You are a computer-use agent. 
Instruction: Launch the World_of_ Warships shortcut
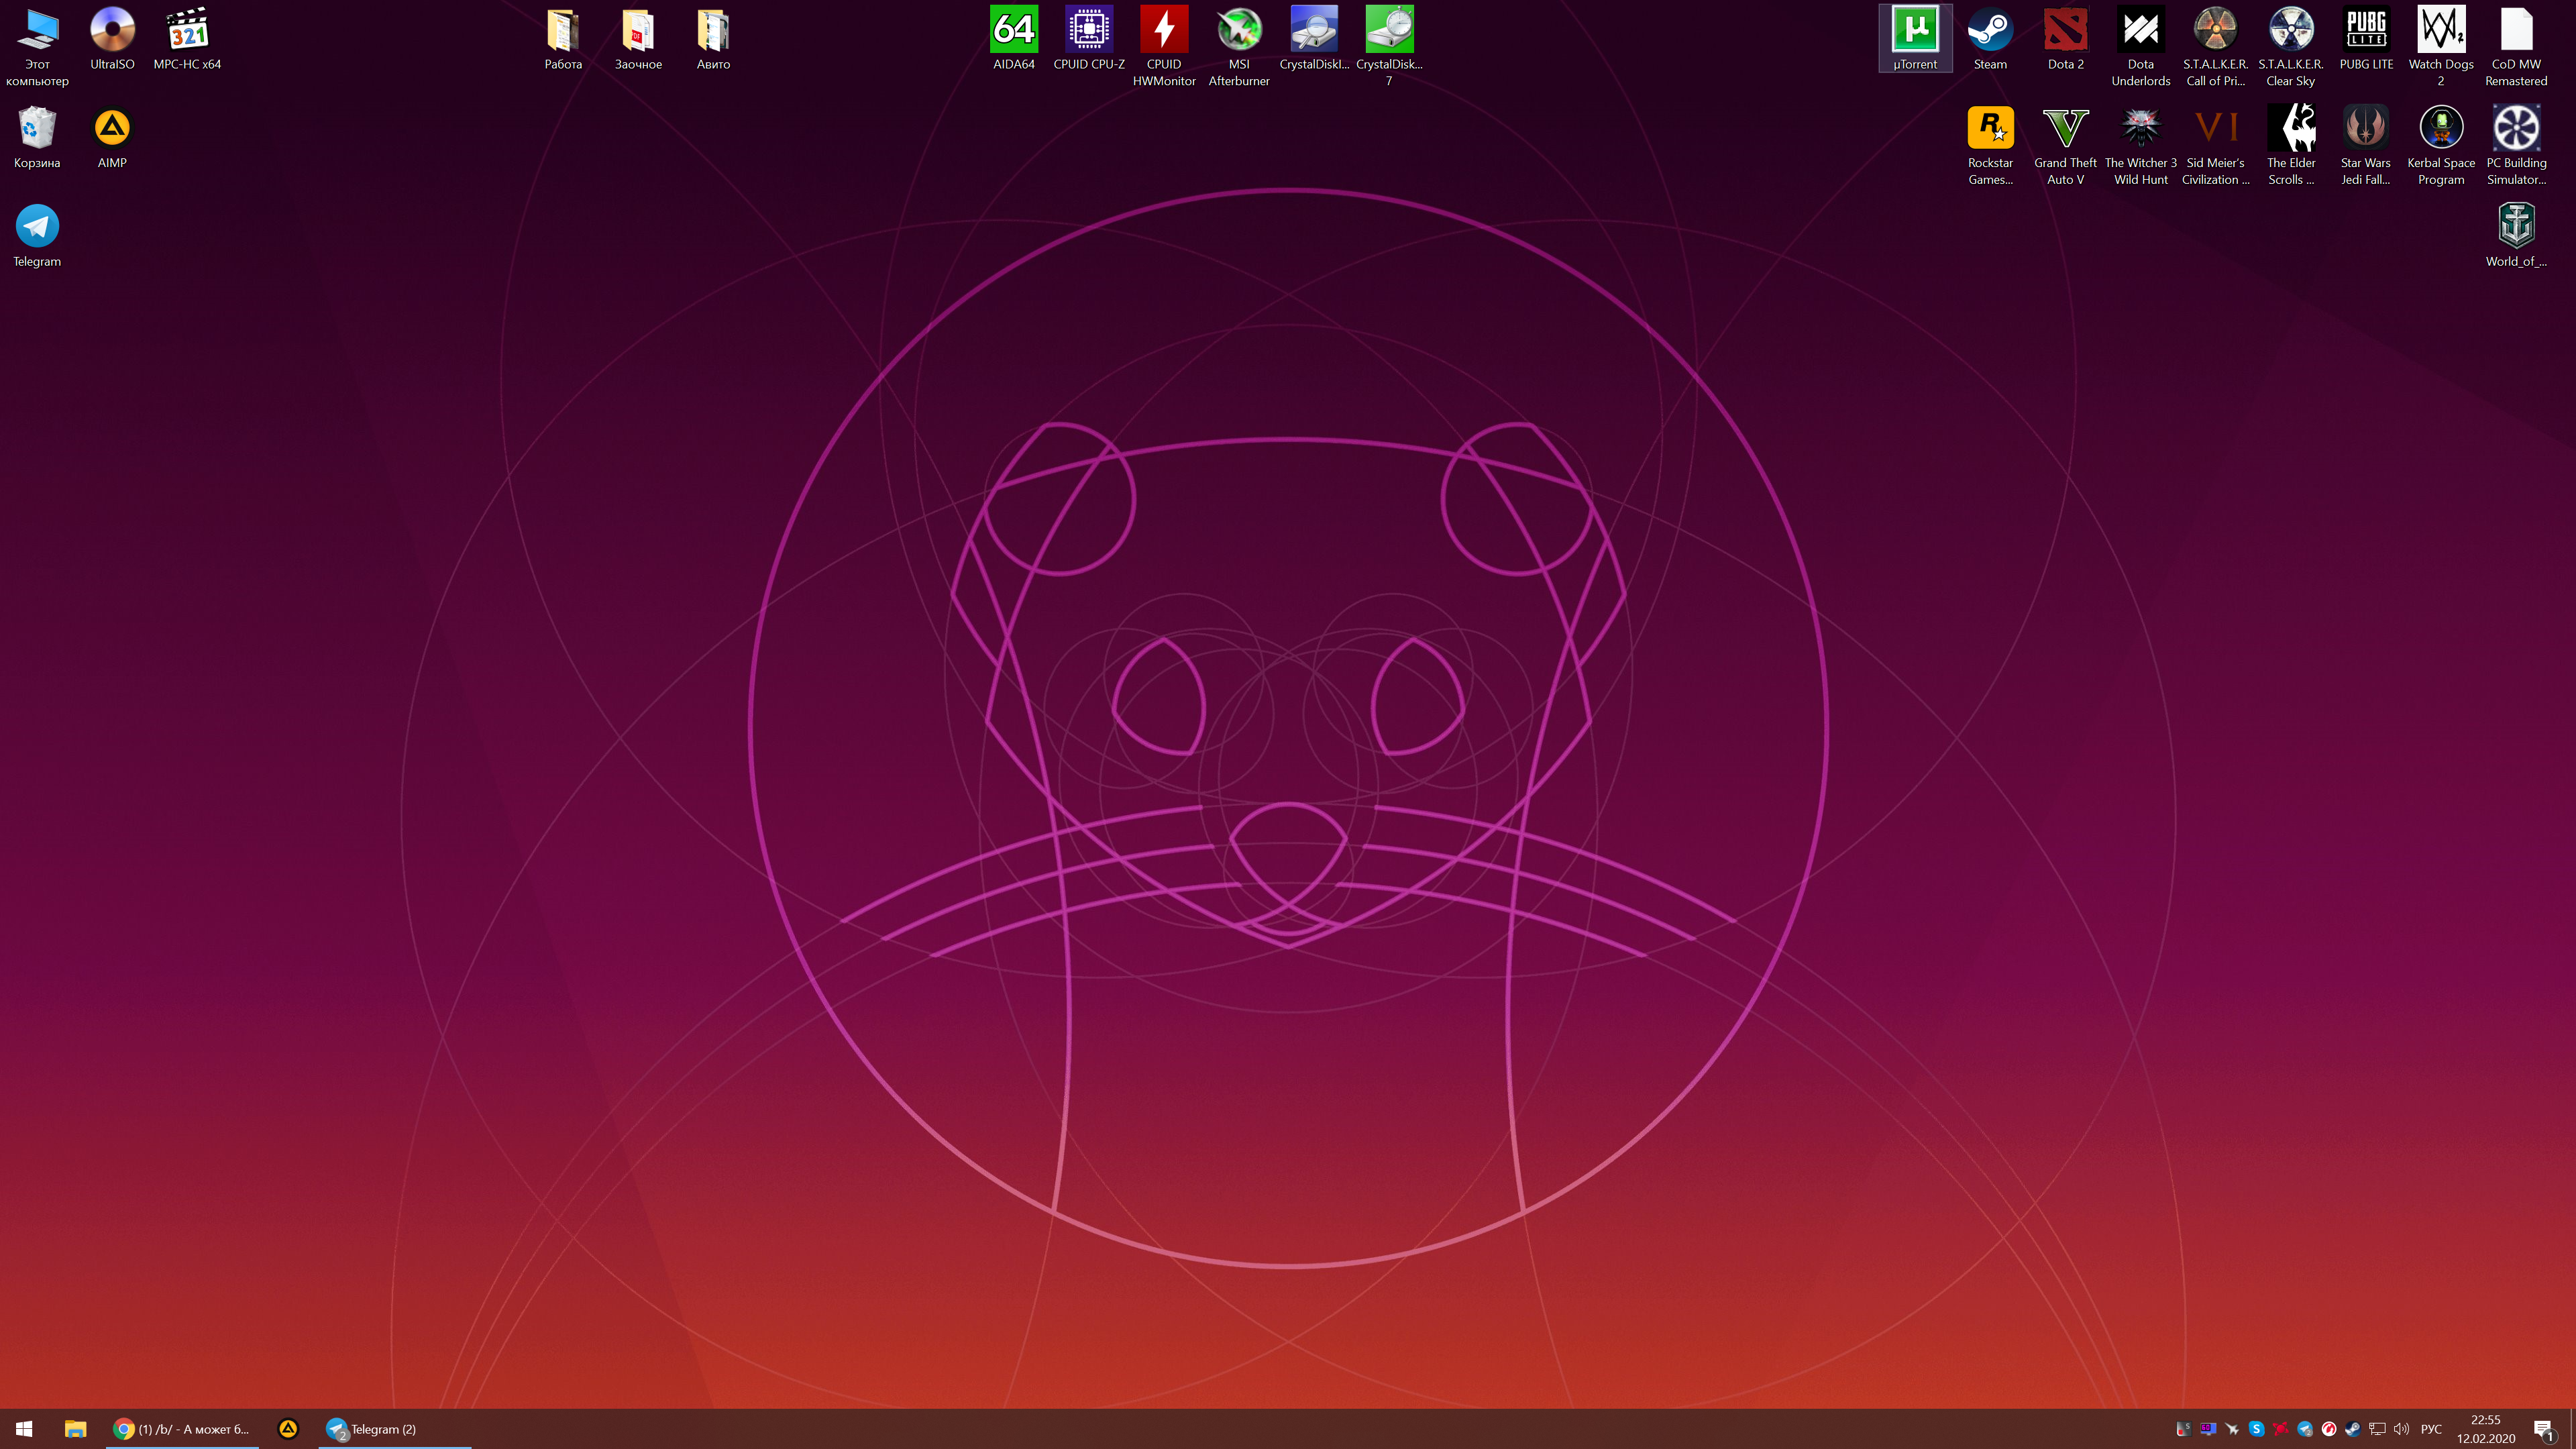[x=2516, y=236]
